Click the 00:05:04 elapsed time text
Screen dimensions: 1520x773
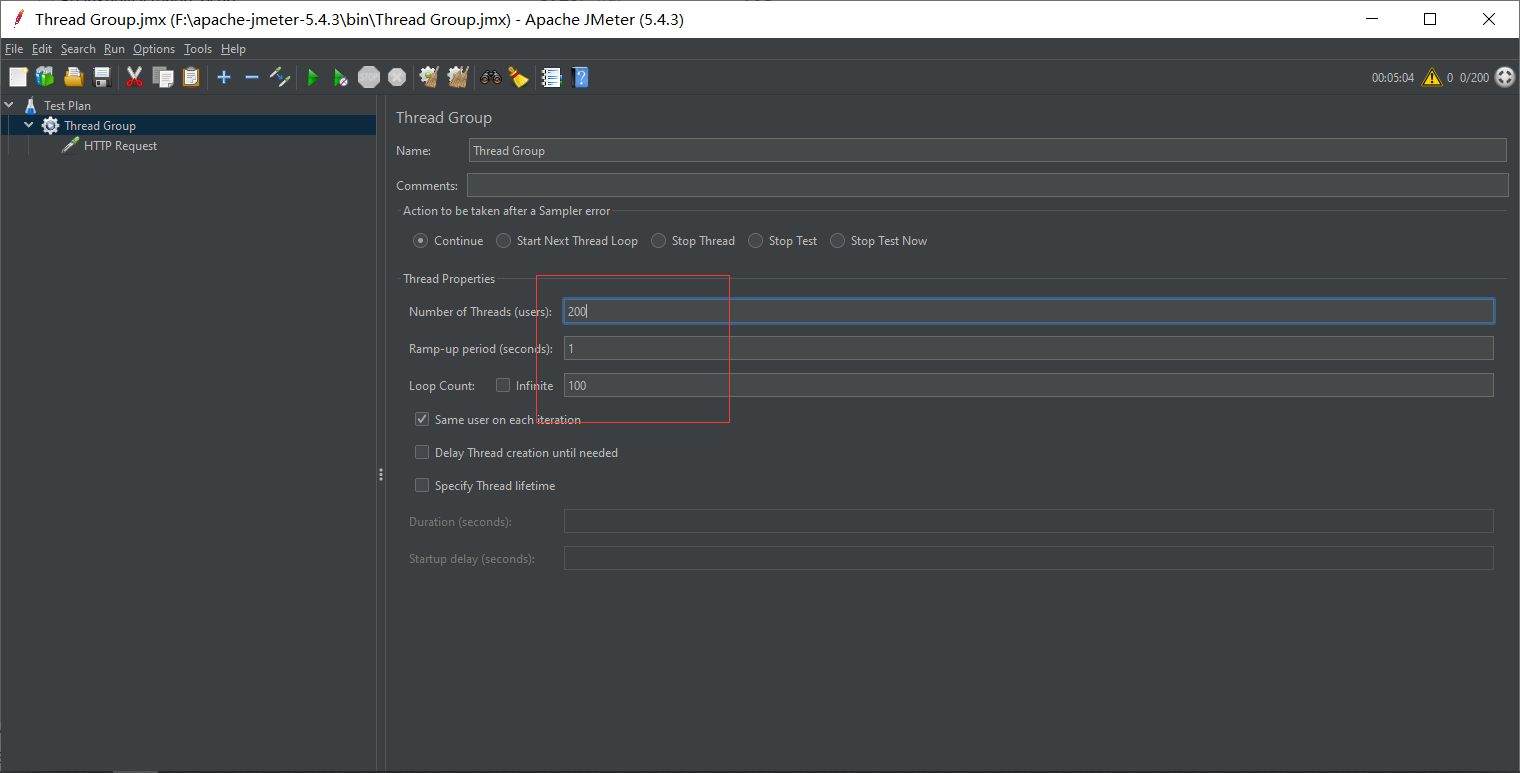pos(1392,77)
